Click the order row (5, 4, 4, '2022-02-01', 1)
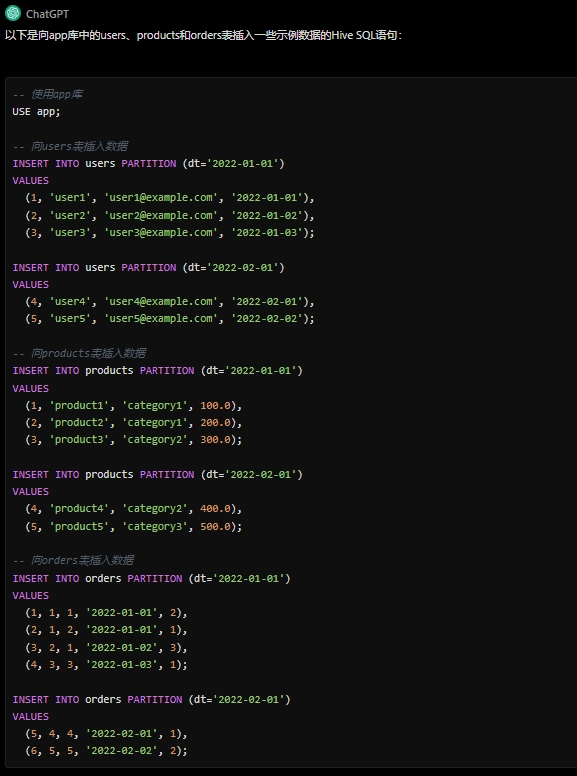The image size is (577, 776). tap(106, 733)
